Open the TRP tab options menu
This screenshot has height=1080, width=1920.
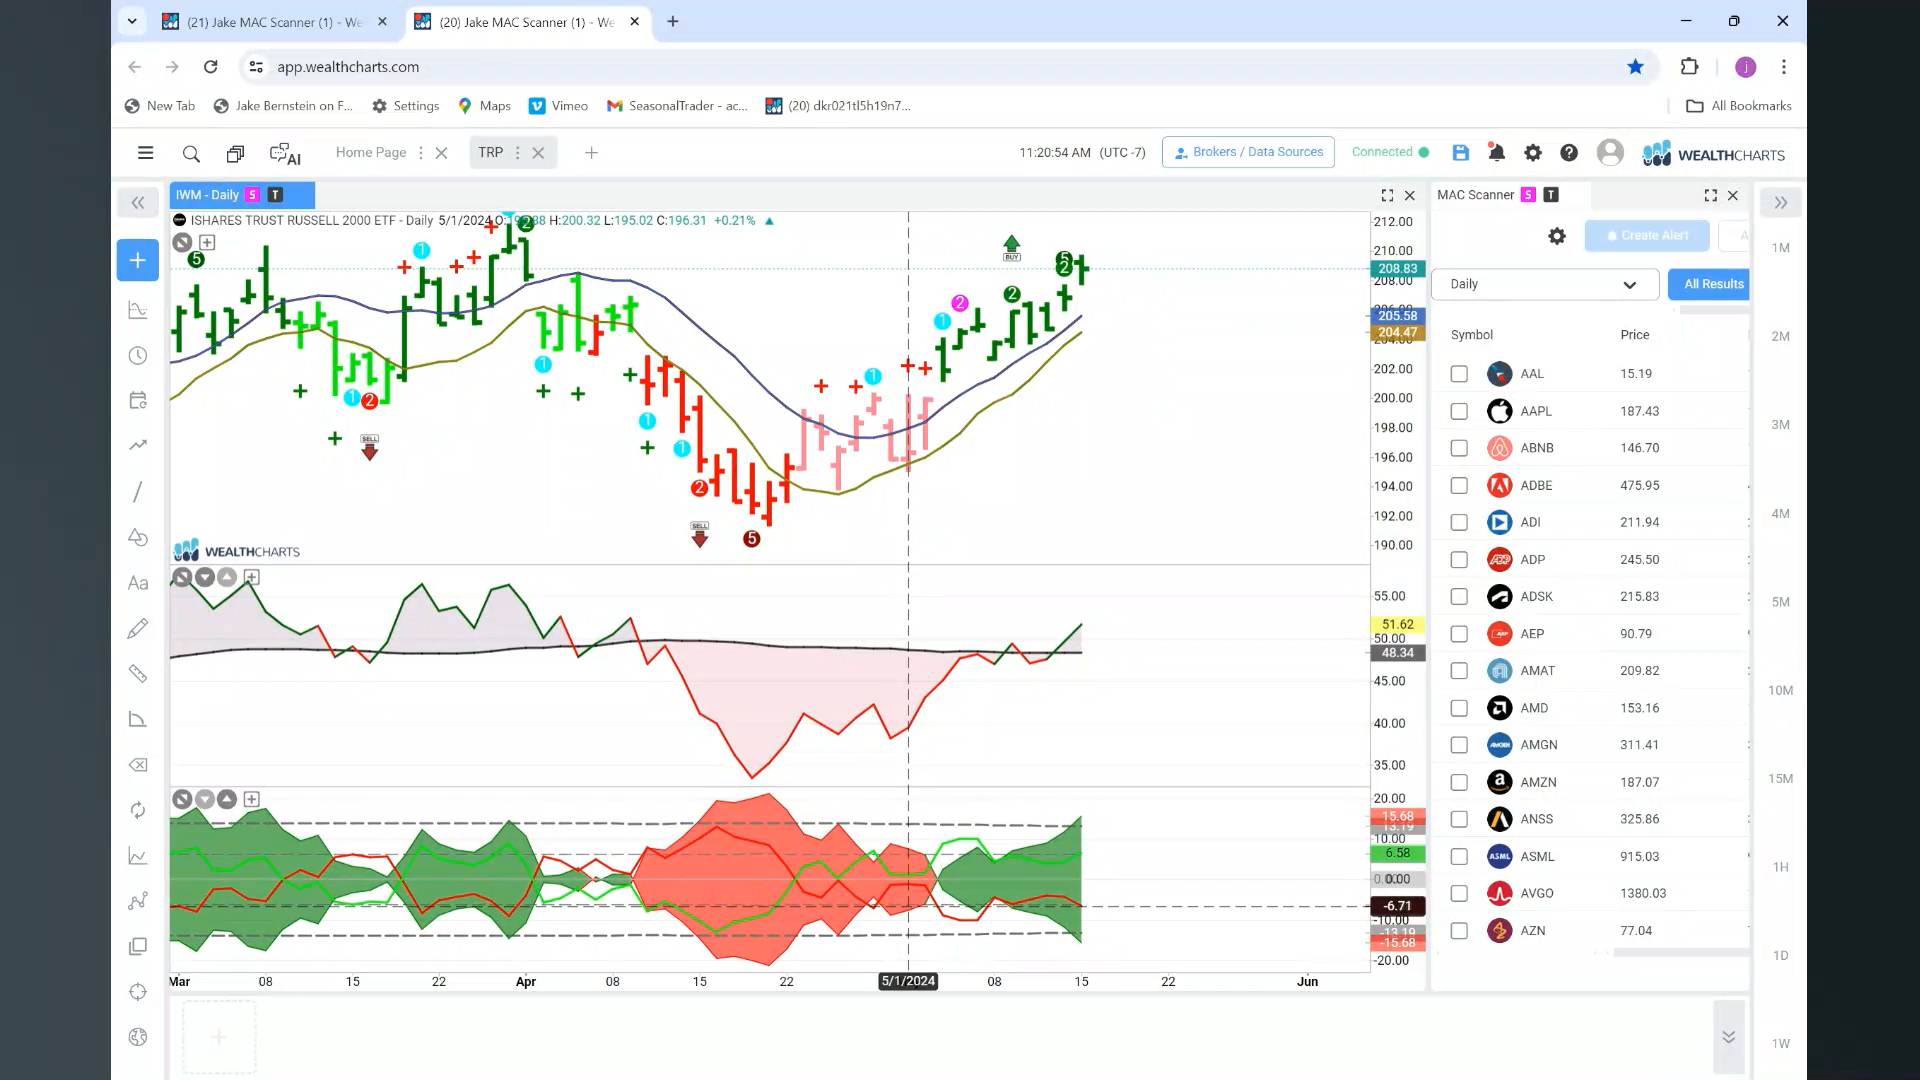pos(517,153)
